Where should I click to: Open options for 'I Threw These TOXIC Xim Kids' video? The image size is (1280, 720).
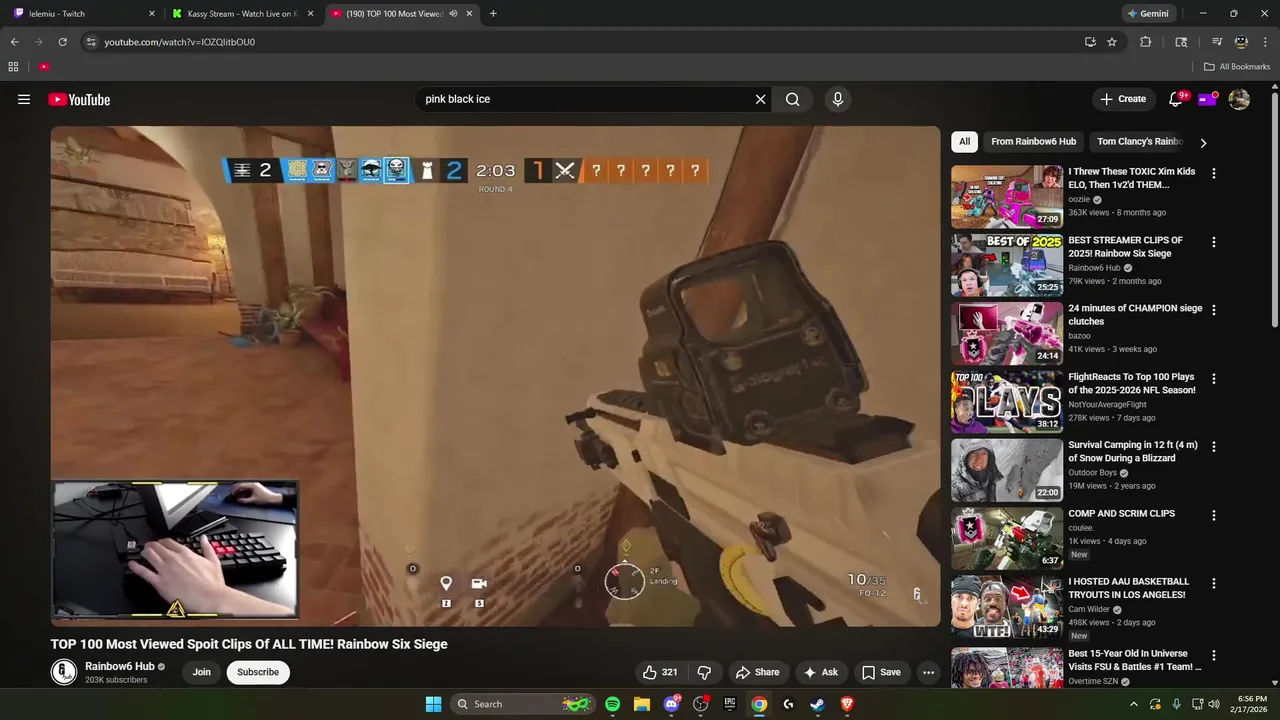pyautogui.click(x=1214, y=174)
